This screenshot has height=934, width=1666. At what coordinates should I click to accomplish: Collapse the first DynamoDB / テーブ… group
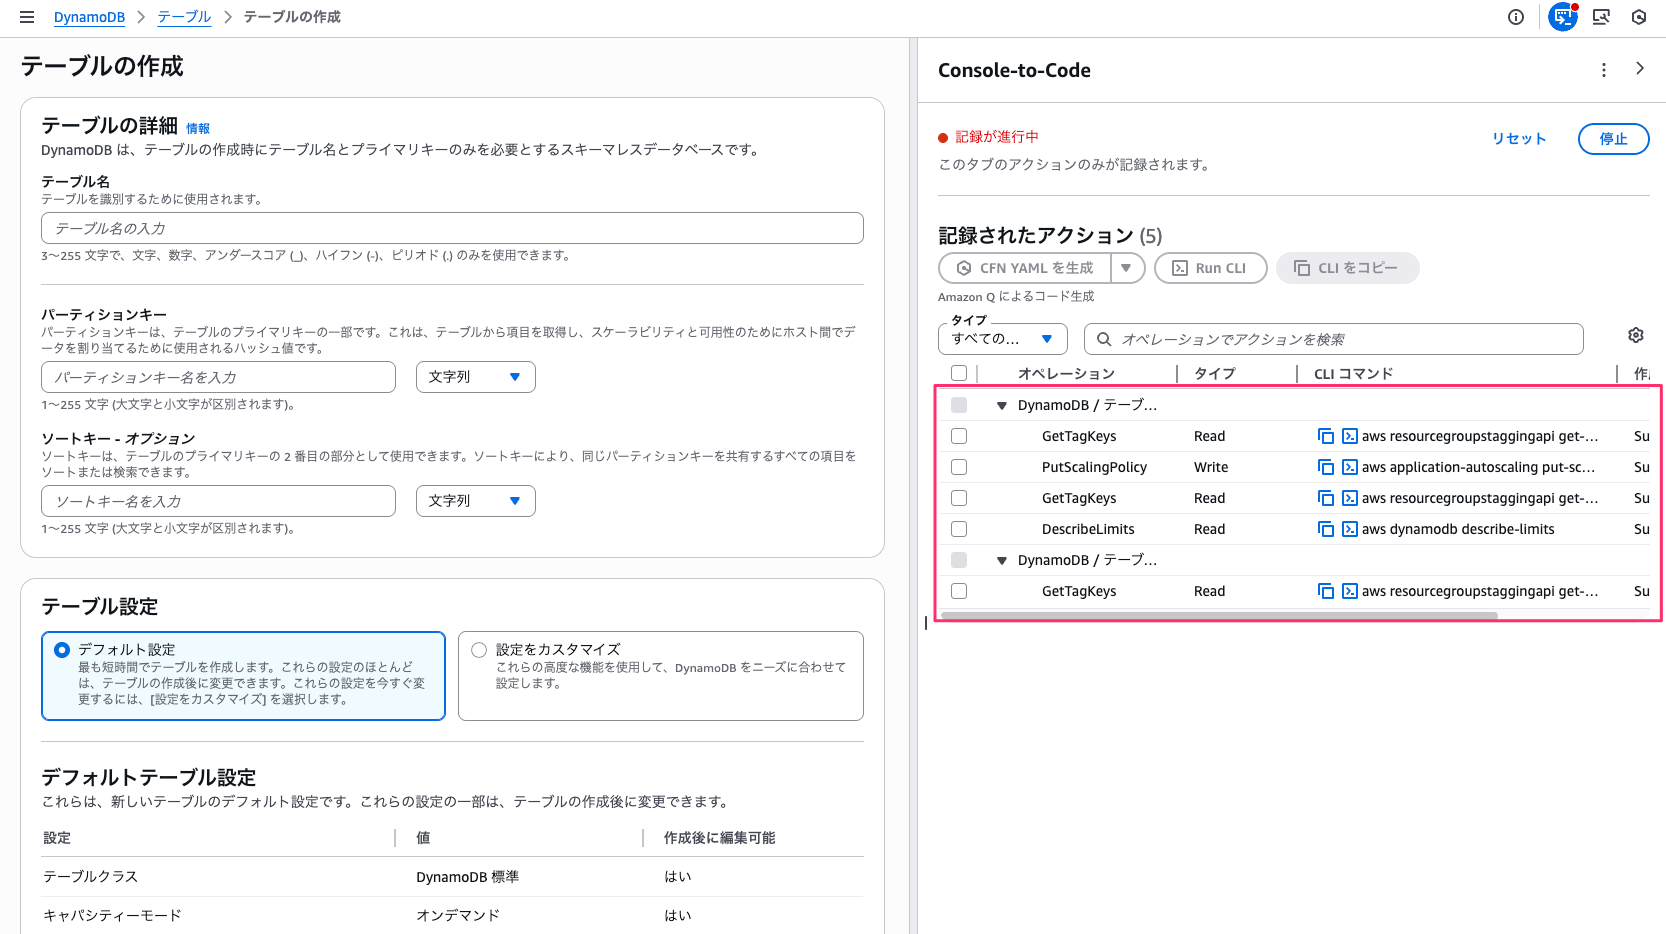(x=1002, y=406)
